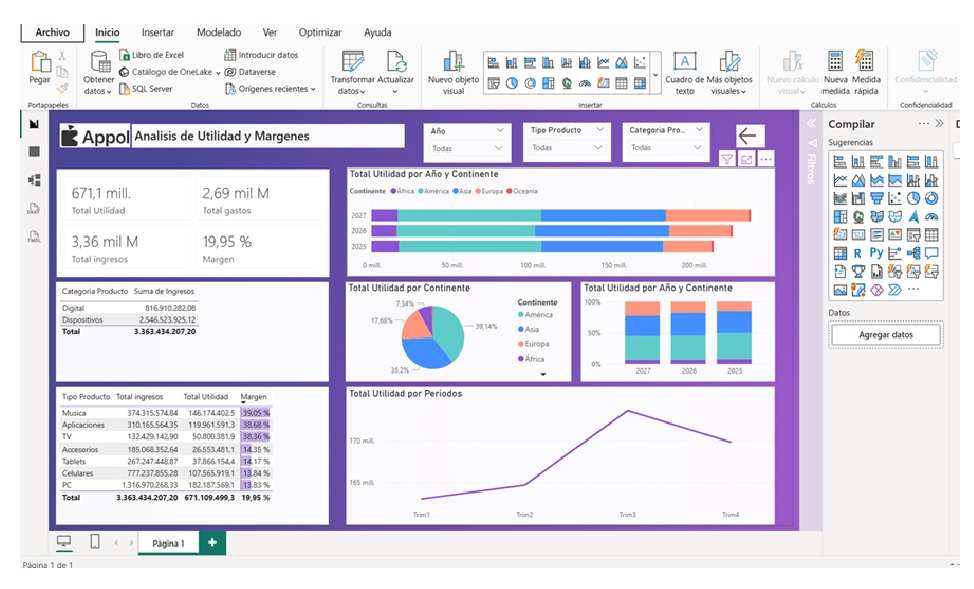
Task: Open Transformar datos query editor
Action: (x=352, y=64)
